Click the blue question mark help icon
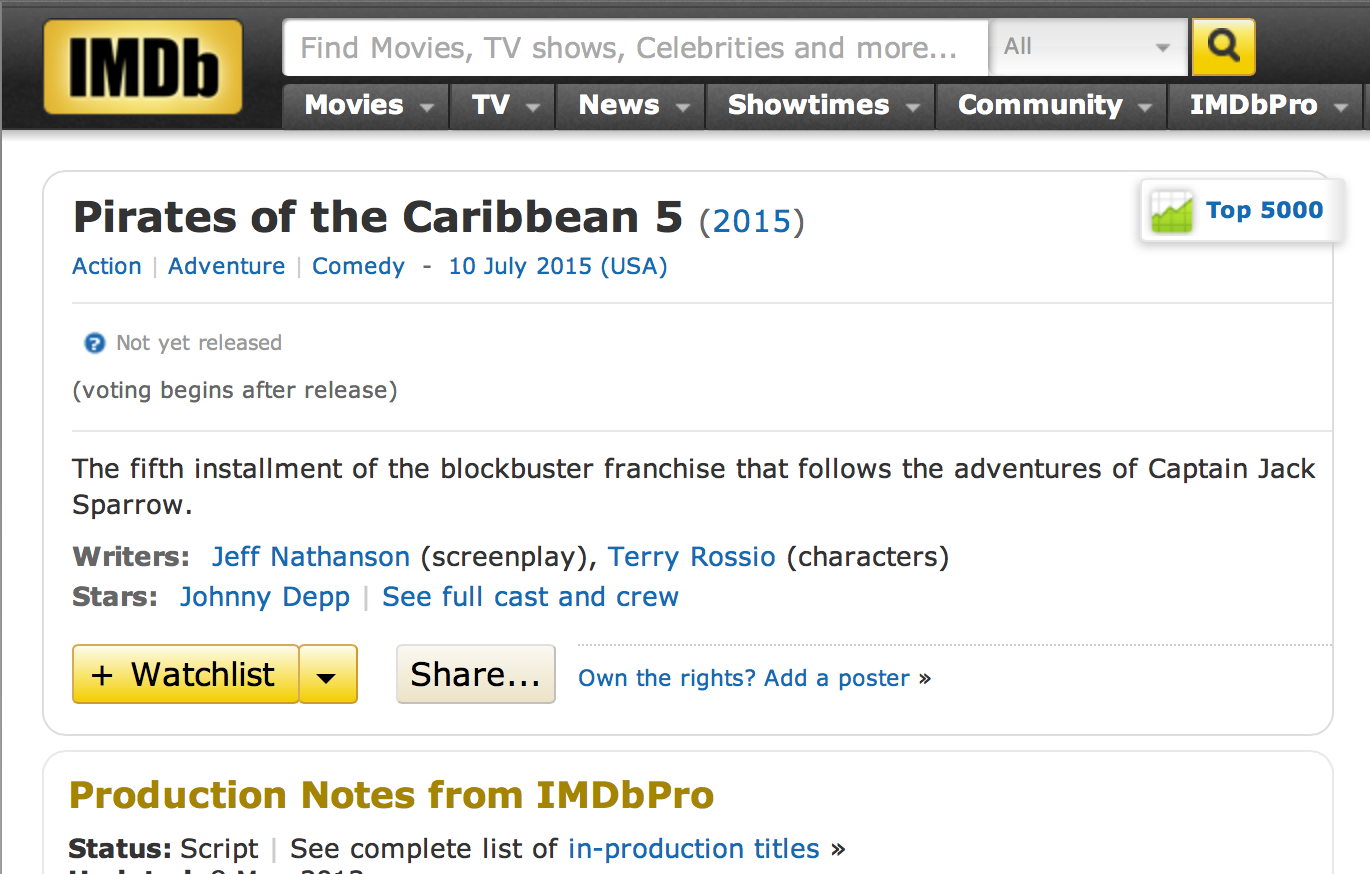Image resolution: width=1370 pixels, height=874 pixels. pos(94,344)
